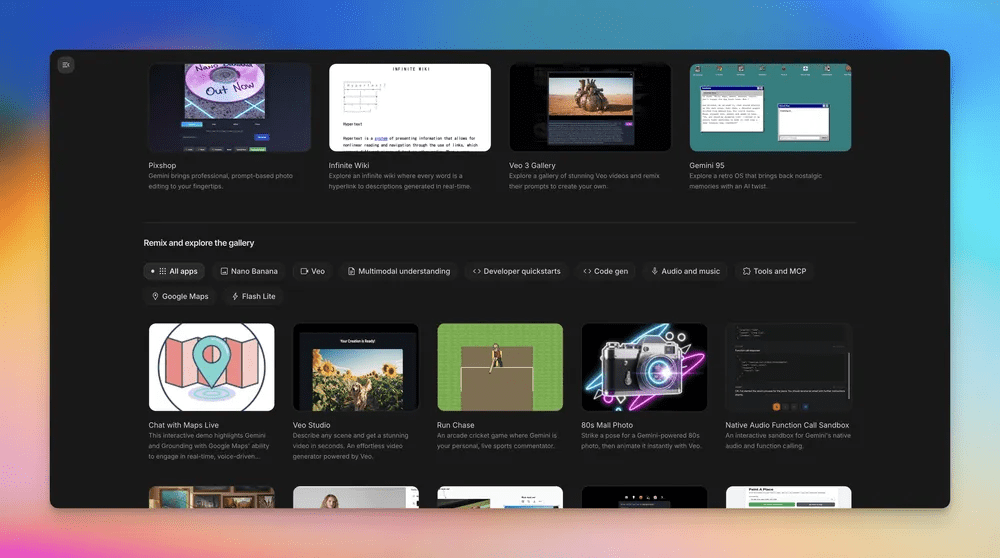Image resolution: width=1000 pixels, height=558 pixels.
Task: Filter gallery by Veo
Action: point(313,271)
